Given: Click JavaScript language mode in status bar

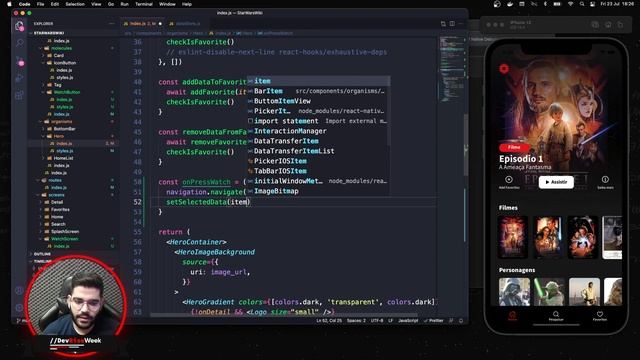Looking at the screenshot, I should pyautogui.click(x=408, y=321).
